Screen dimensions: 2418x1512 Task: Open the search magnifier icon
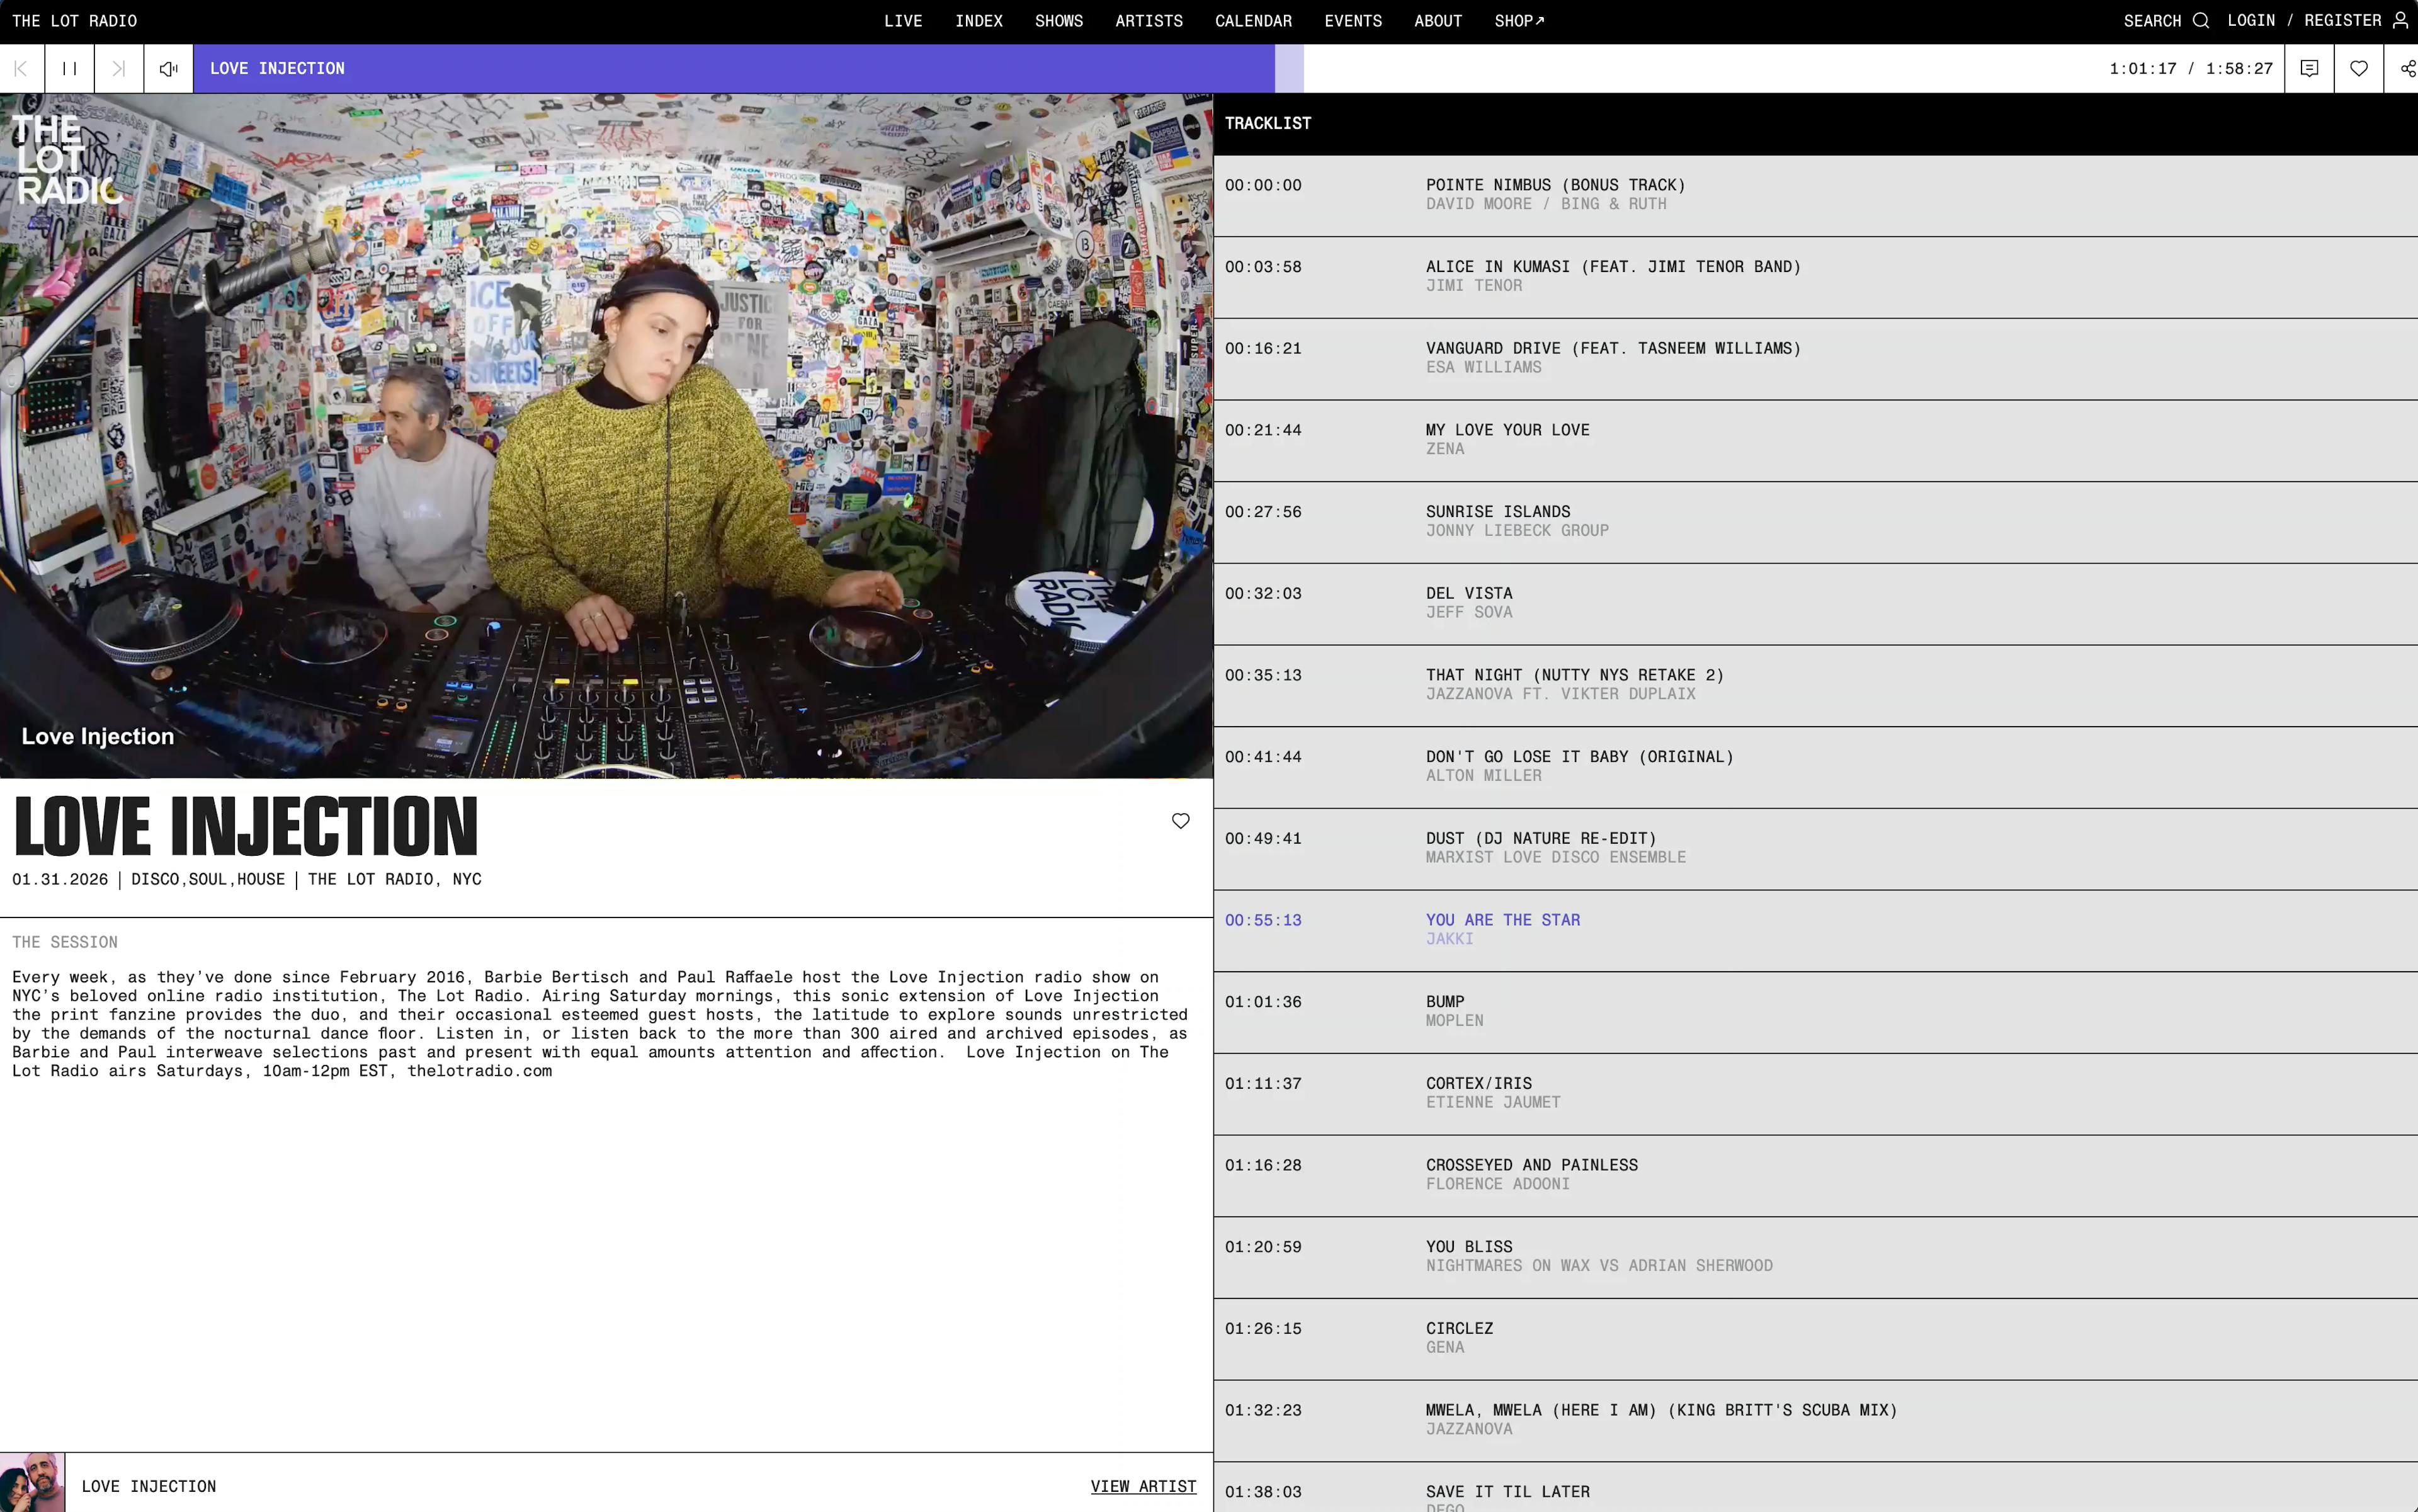tap(2200, 20)
